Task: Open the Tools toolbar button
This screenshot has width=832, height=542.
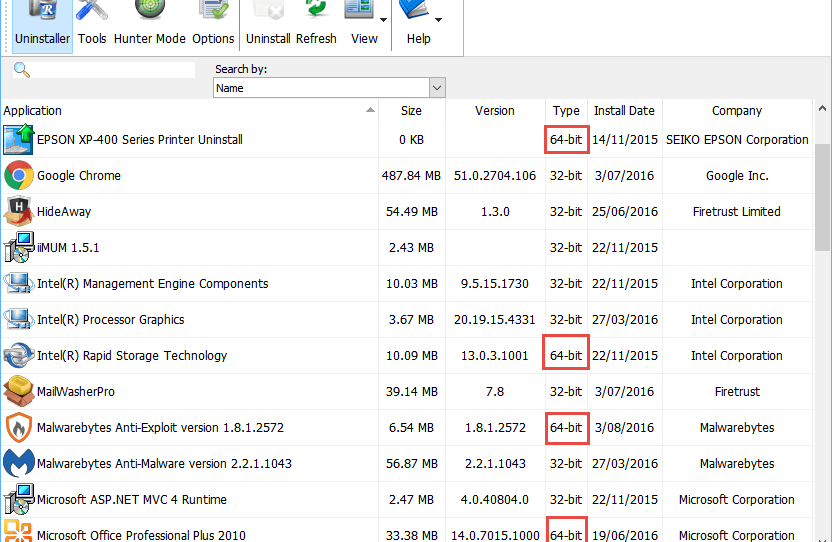Action: (92, 24)
